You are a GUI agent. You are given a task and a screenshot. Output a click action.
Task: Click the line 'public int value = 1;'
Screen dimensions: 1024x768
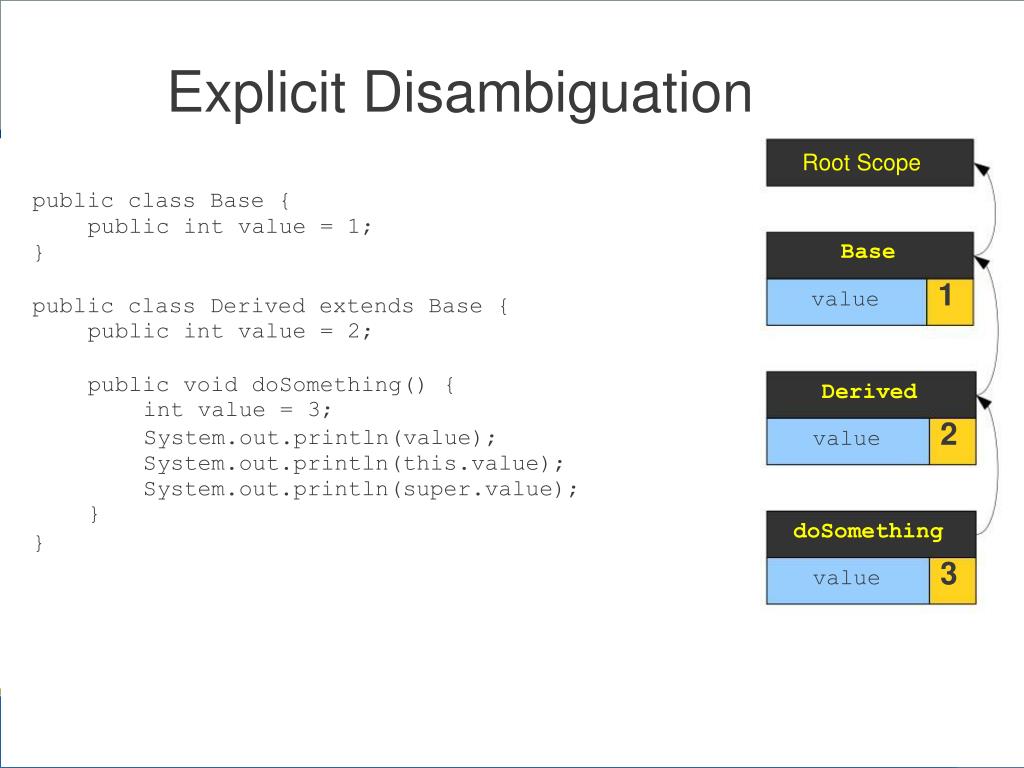point(229,227)
